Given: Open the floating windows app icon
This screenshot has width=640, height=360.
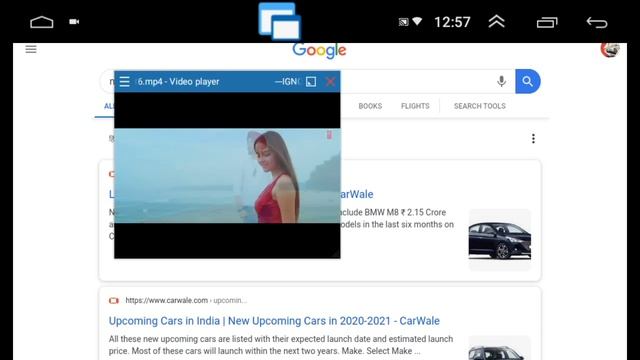Looking at the screenshot, I should click(x=280, y=21).
